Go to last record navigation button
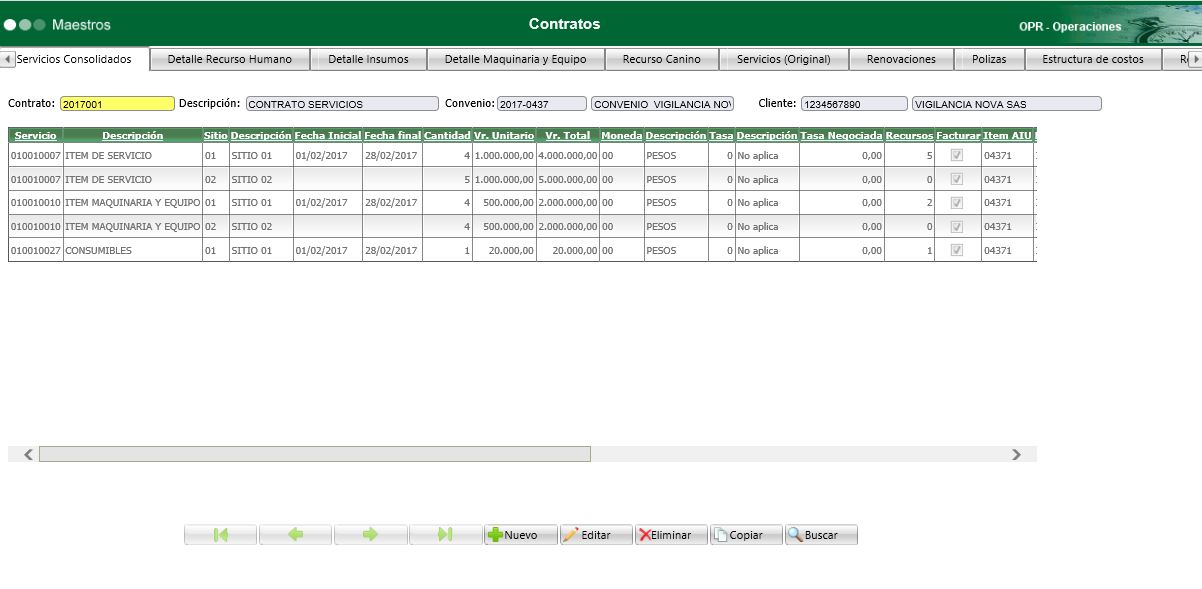The height and width of the screenshot is (589, 1202). [x=446, y=535]
